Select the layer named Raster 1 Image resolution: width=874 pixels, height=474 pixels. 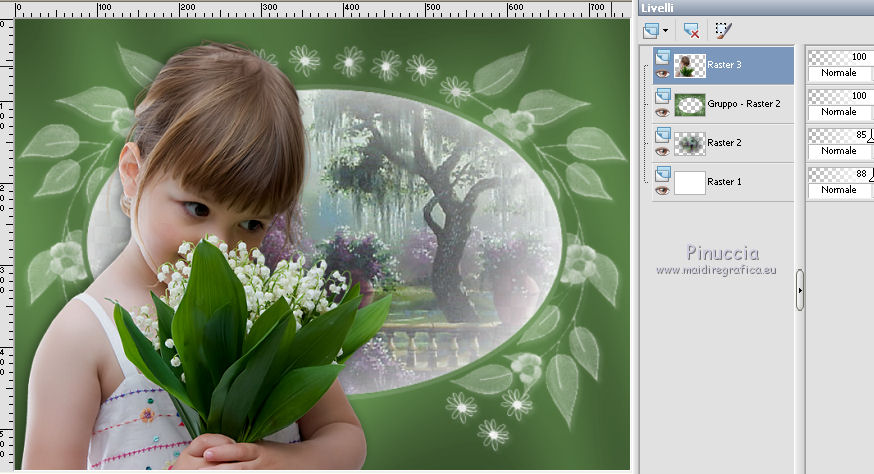pyautogui.click(x=724, y=182)
